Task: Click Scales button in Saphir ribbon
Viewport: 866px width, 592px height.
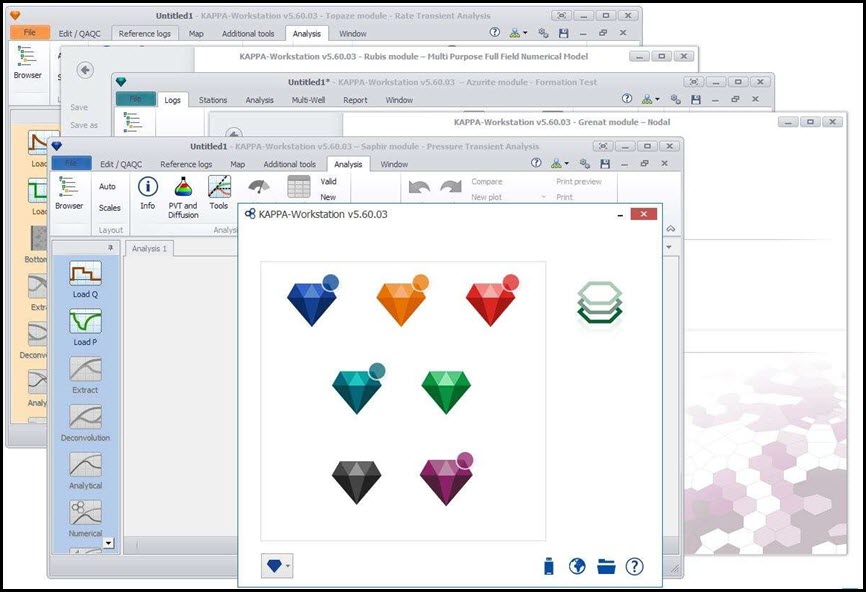Action: [109, 208]
